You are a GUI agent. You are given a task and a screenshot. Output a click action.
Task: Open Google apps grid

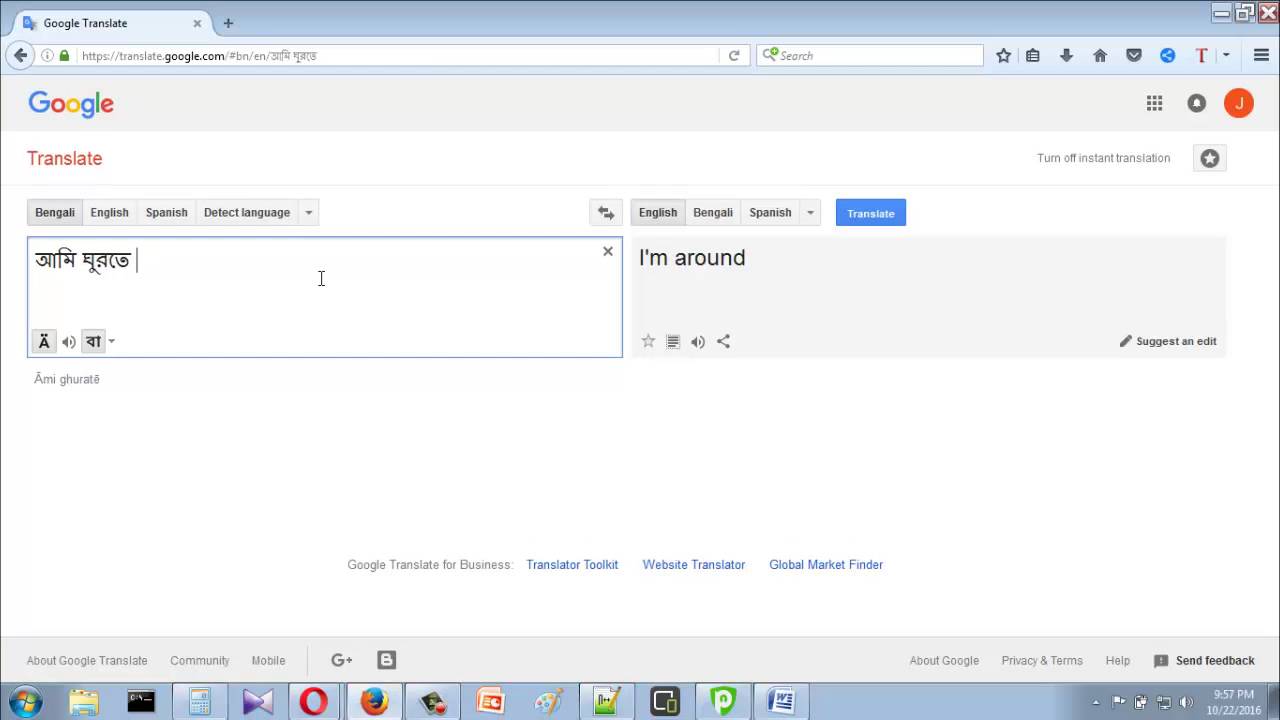pos(1154,103)
